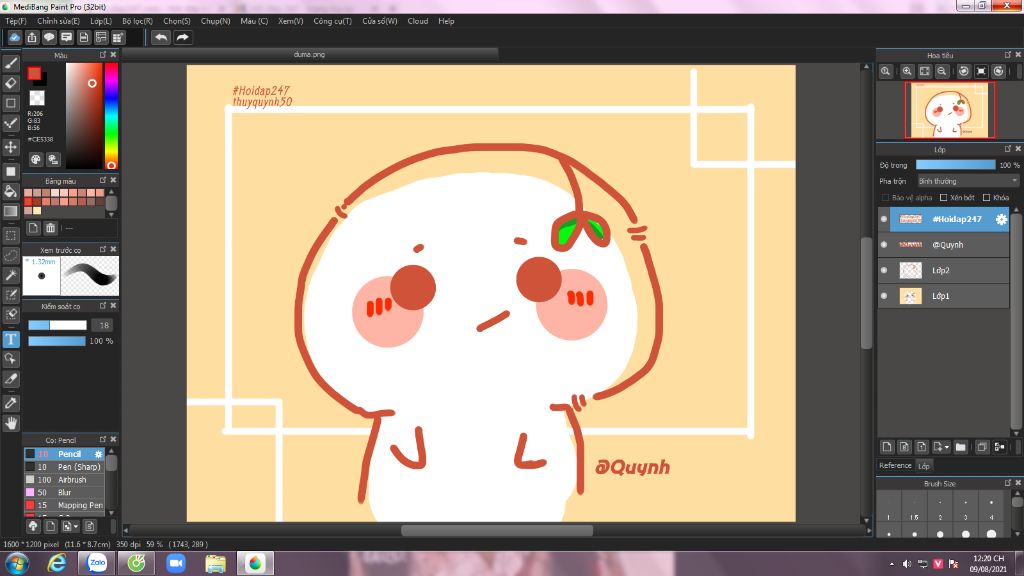
Task: Select the Lasso tool
Action: [11, 255]
